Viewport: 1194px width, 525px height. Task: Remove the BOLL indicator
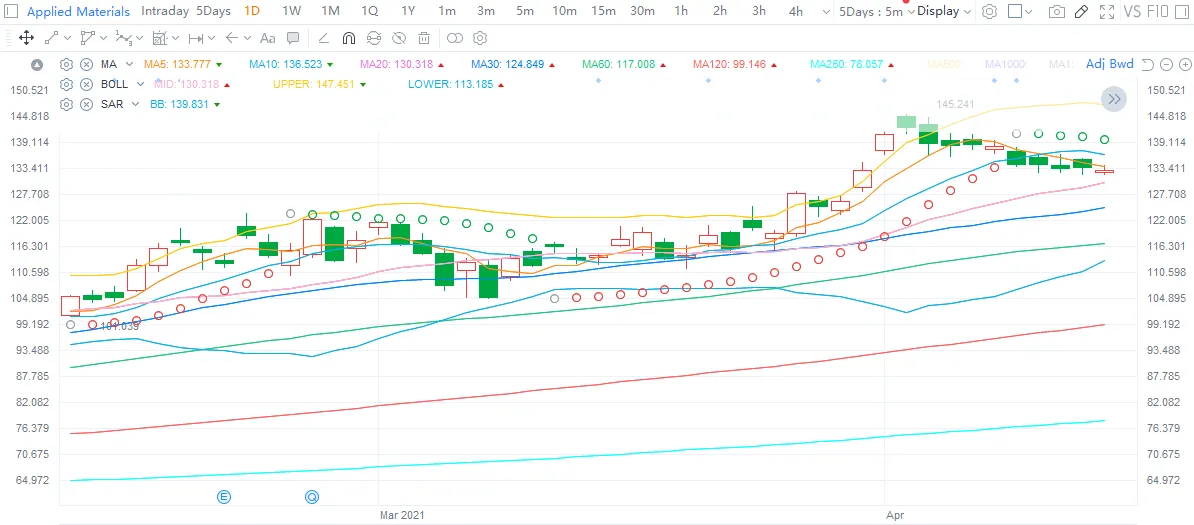pos(86,84)
